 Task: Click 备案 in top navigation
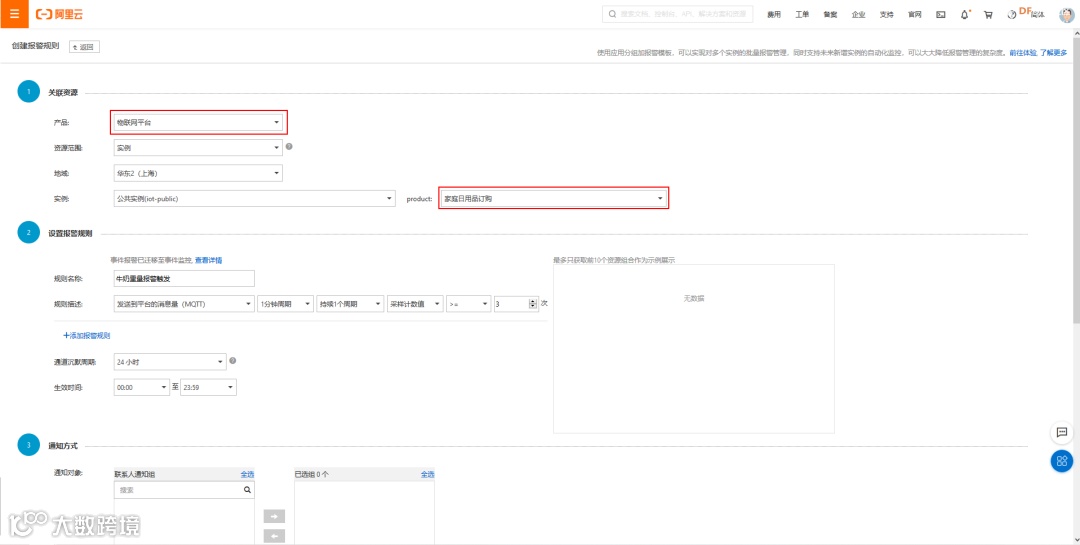[x=830, y=14]
